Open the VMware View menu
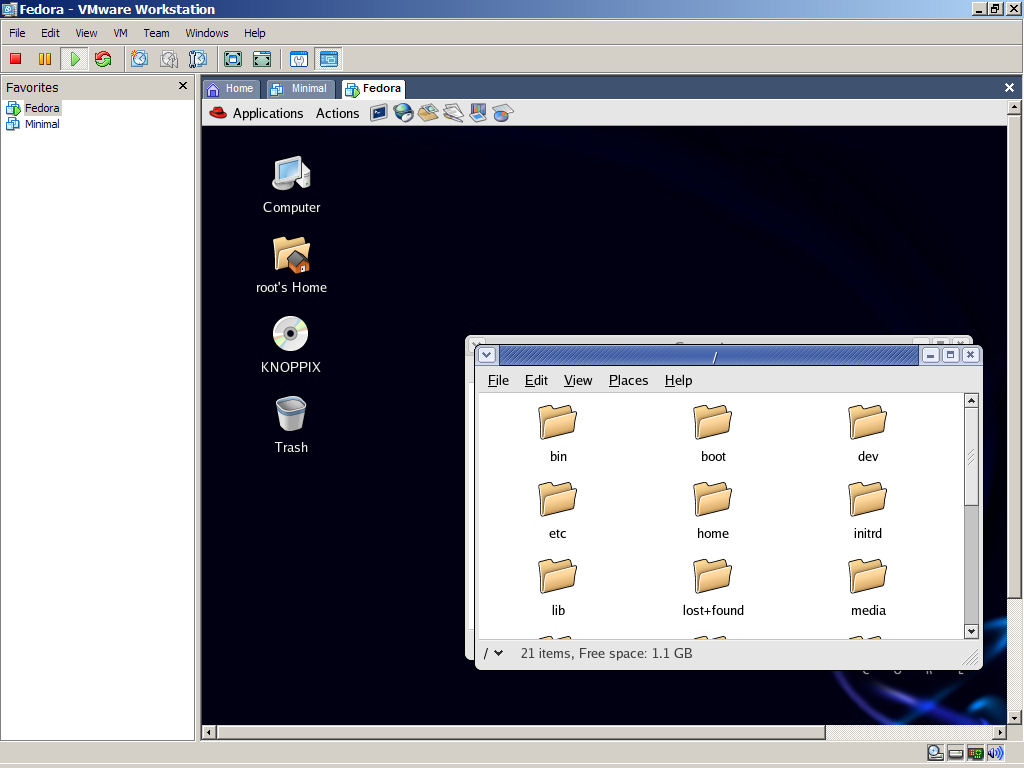The width and height of the screenshot is (1024, 768). click(x=86, y=33)
